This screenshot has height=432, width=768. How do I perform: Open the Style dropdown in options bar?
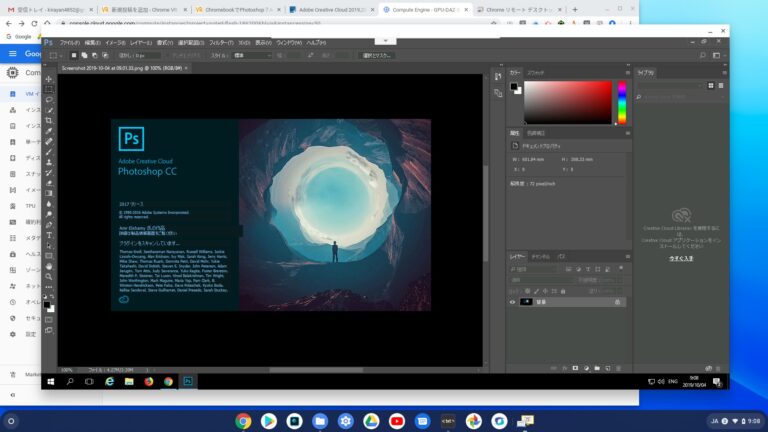252,55
